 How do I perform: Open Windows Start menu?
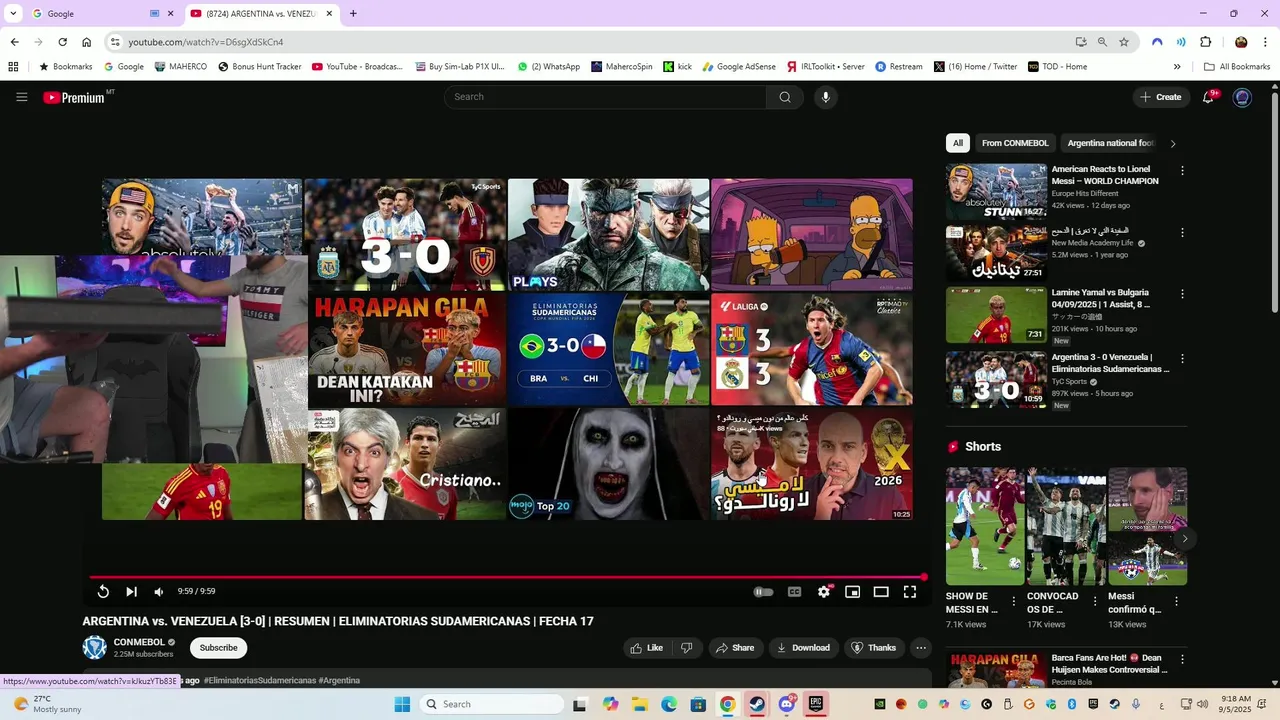[x=402, y=704]
